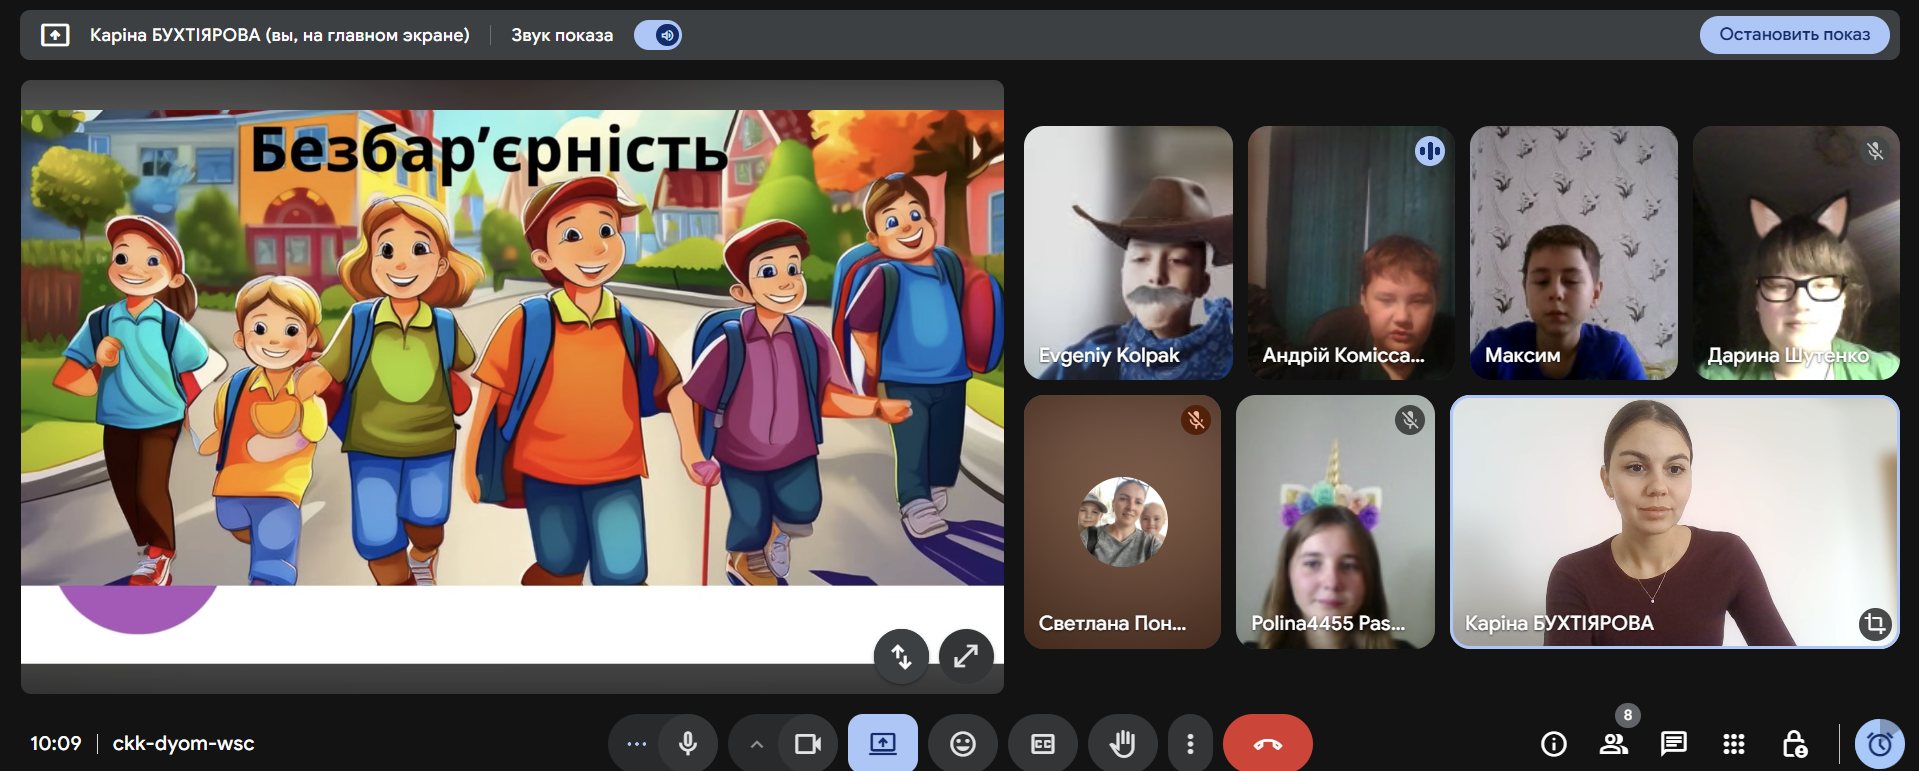This screenshot has width=1919, height=771.
Task: Open the activities grid icon
Action: pyautogui.click(x=1734, y=744)
